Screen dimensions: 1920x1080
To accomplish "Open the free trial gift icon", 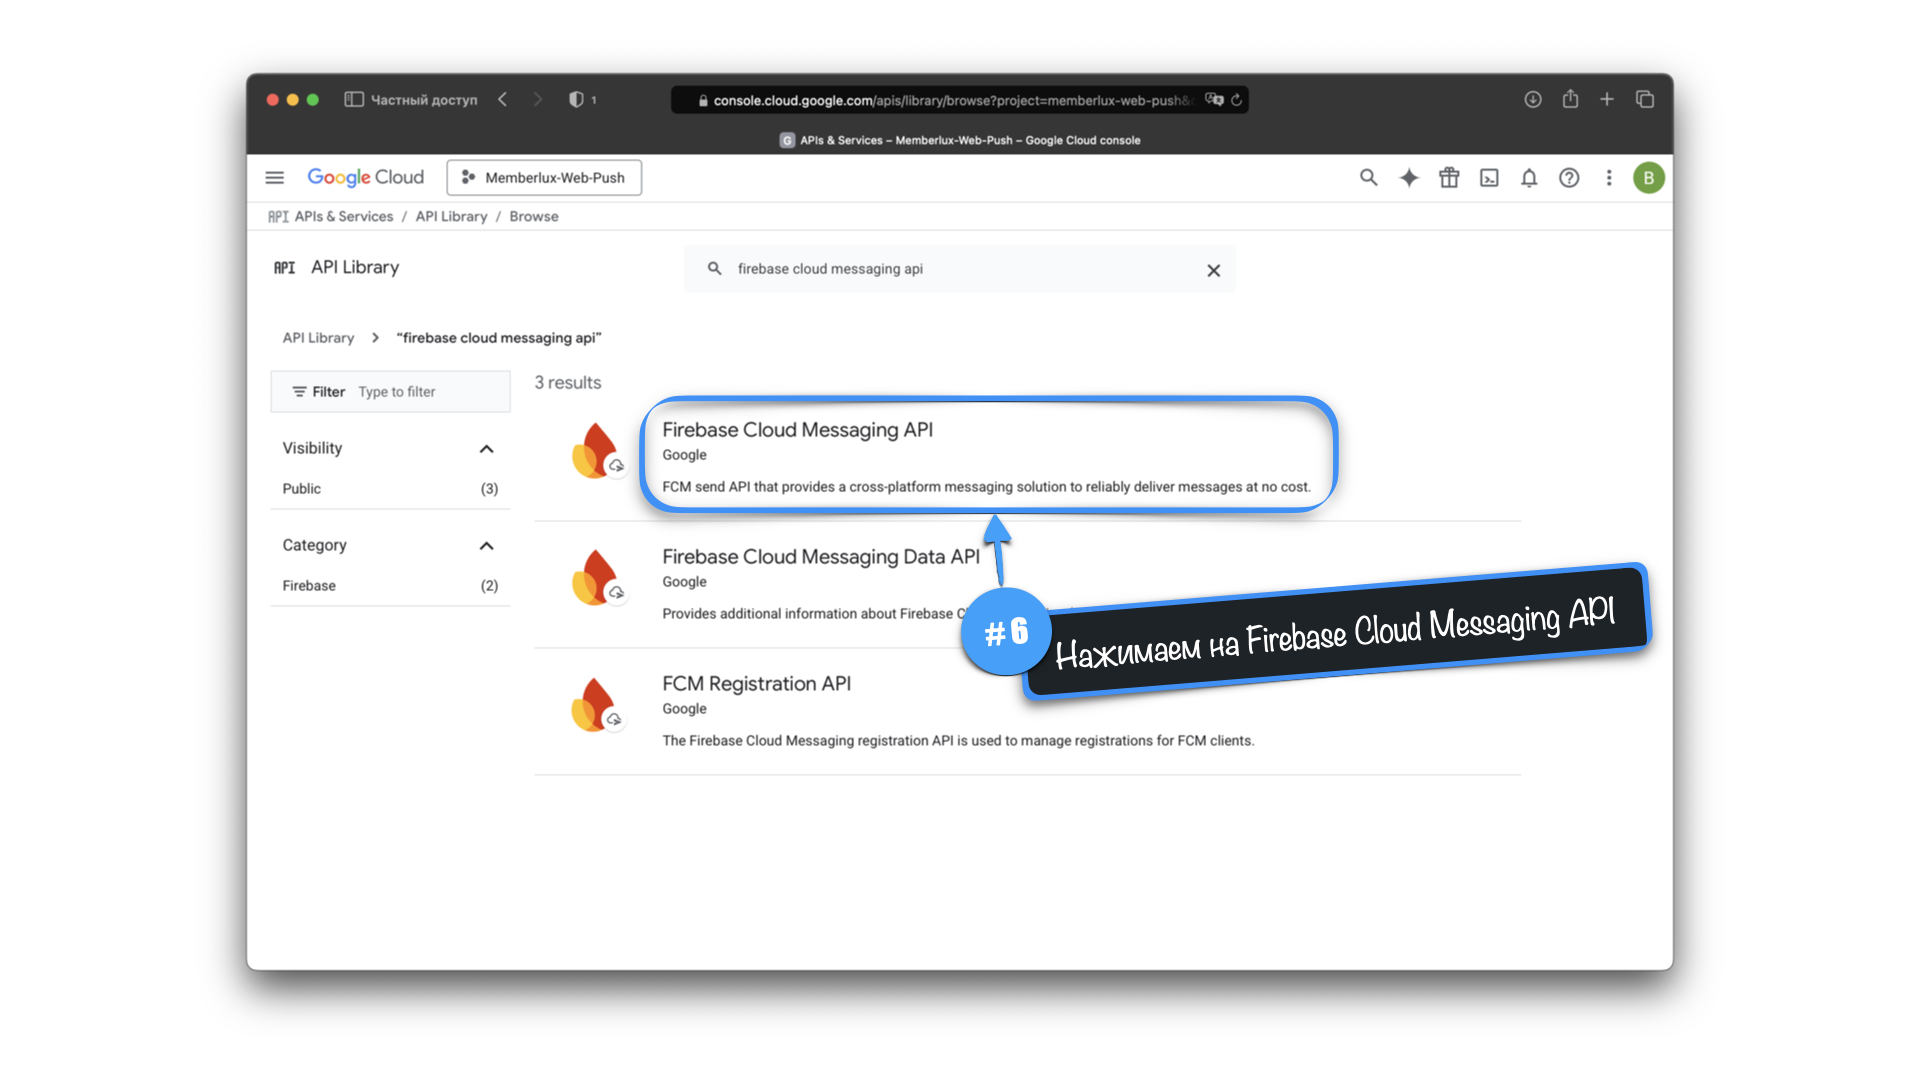I will tap(1449, 178).
